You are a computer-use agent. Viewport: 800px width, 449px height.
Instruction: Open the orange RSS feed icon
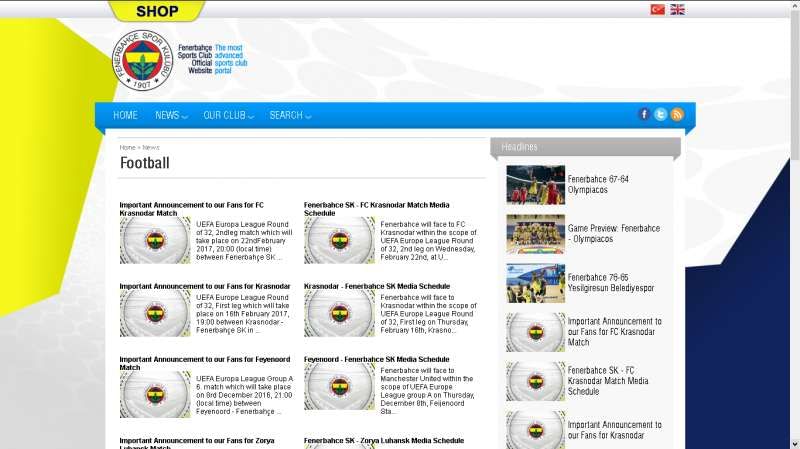click(x=677, y=114)
